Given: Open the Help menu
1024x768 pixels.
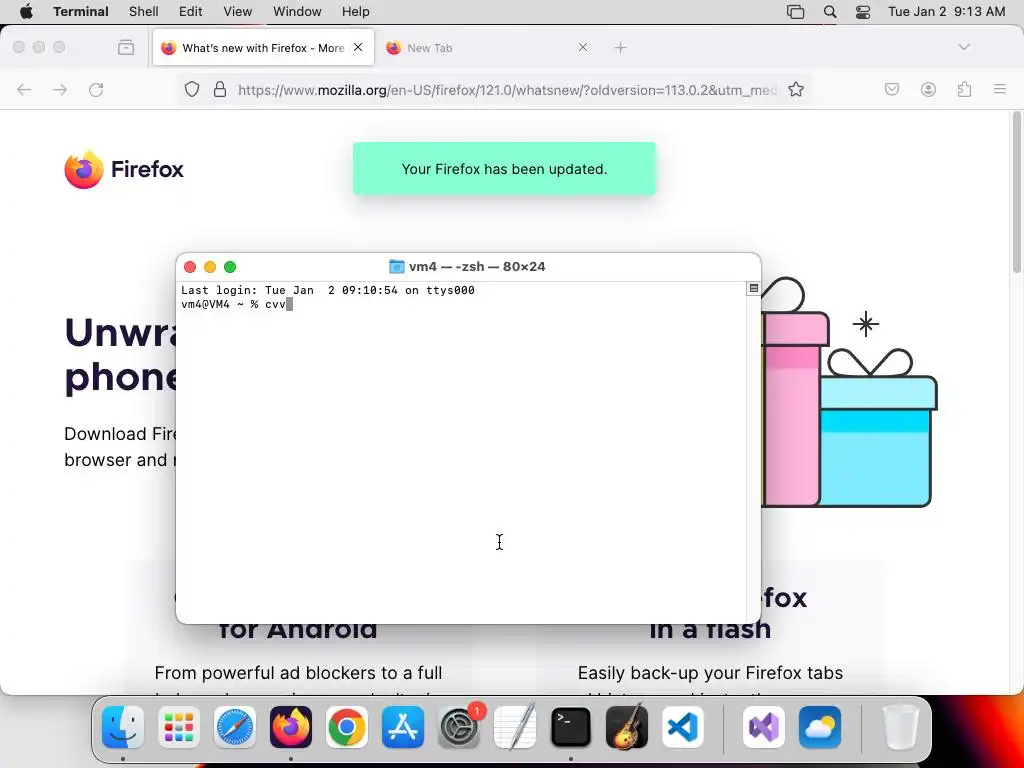Looking at the screenshot, I should 356,12.
